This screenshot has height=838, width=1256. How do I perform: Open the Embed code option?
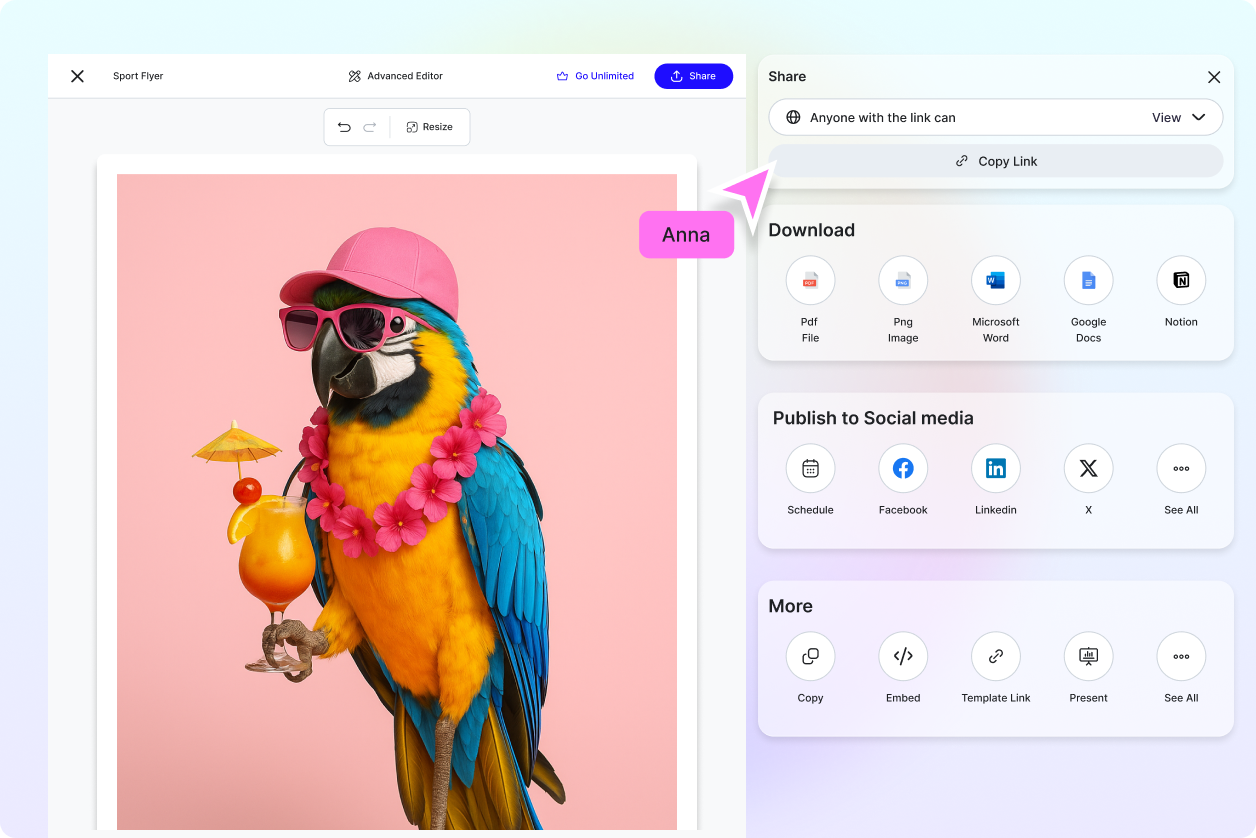[x=903, y=656]
